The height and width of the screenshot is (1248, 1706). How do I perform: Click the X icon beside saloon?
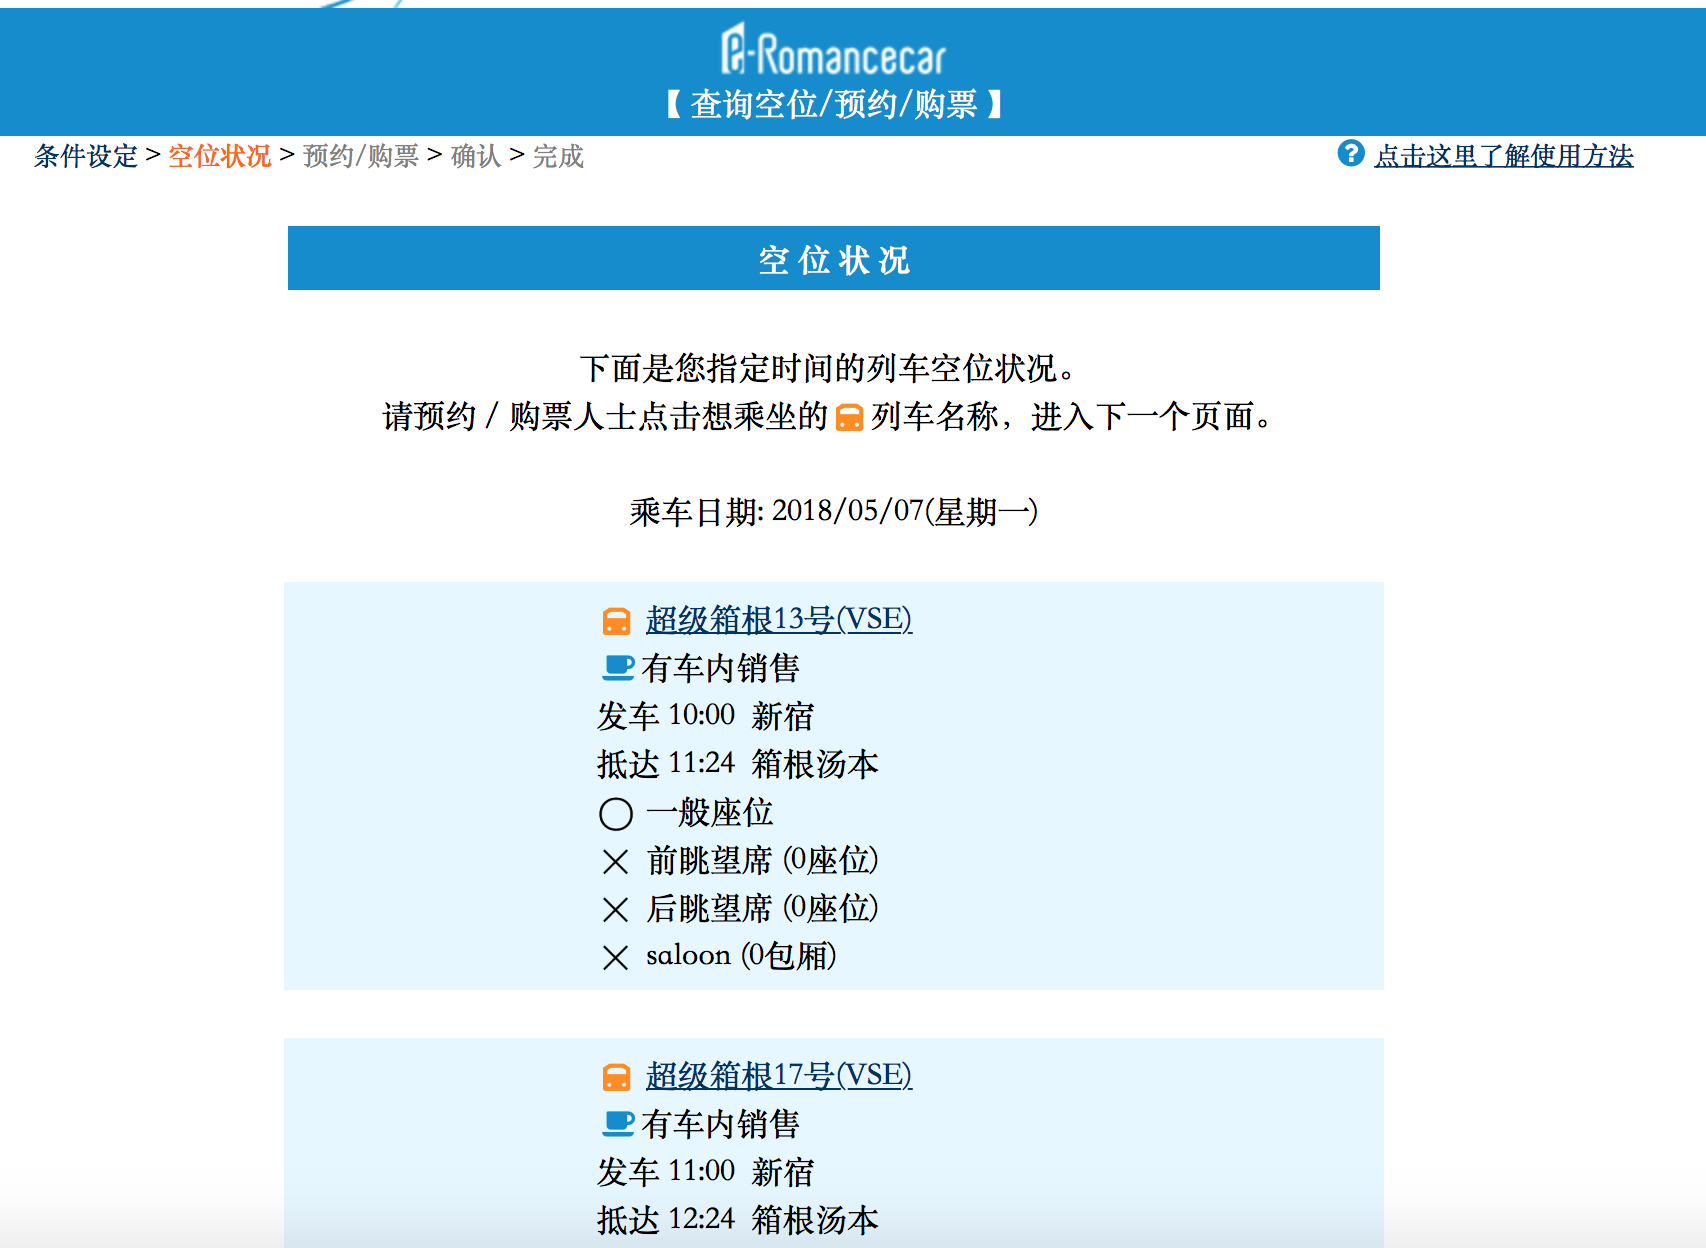pyautogui.click(x=616, y=957)
